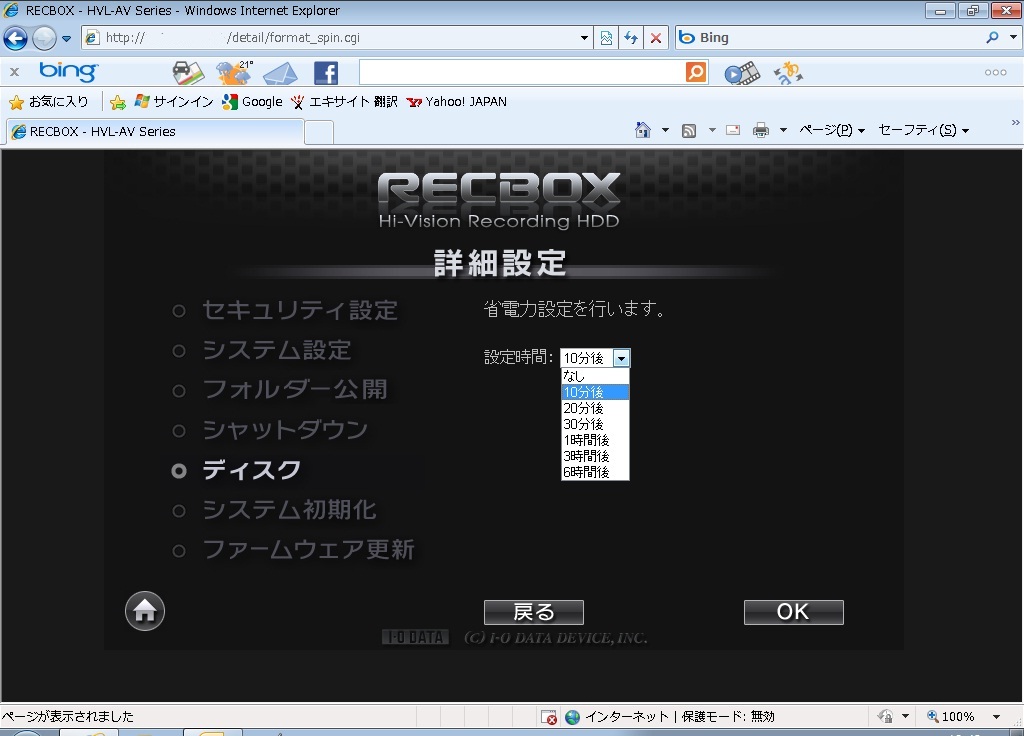Image resolution: width=1024 pixels, height=736 pixels.
Task: Click the browser back arrow button
Action: (16, 38)
